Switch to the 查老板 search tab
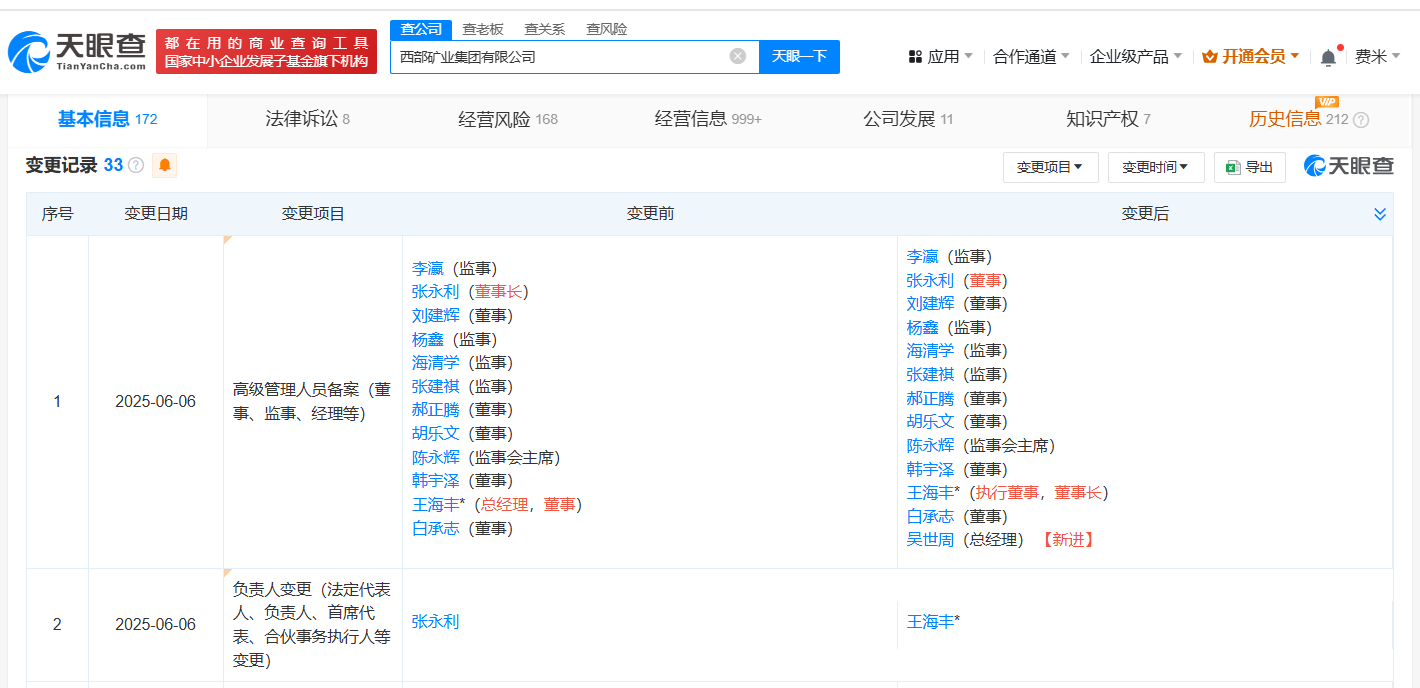 click(x=483, y=29)
